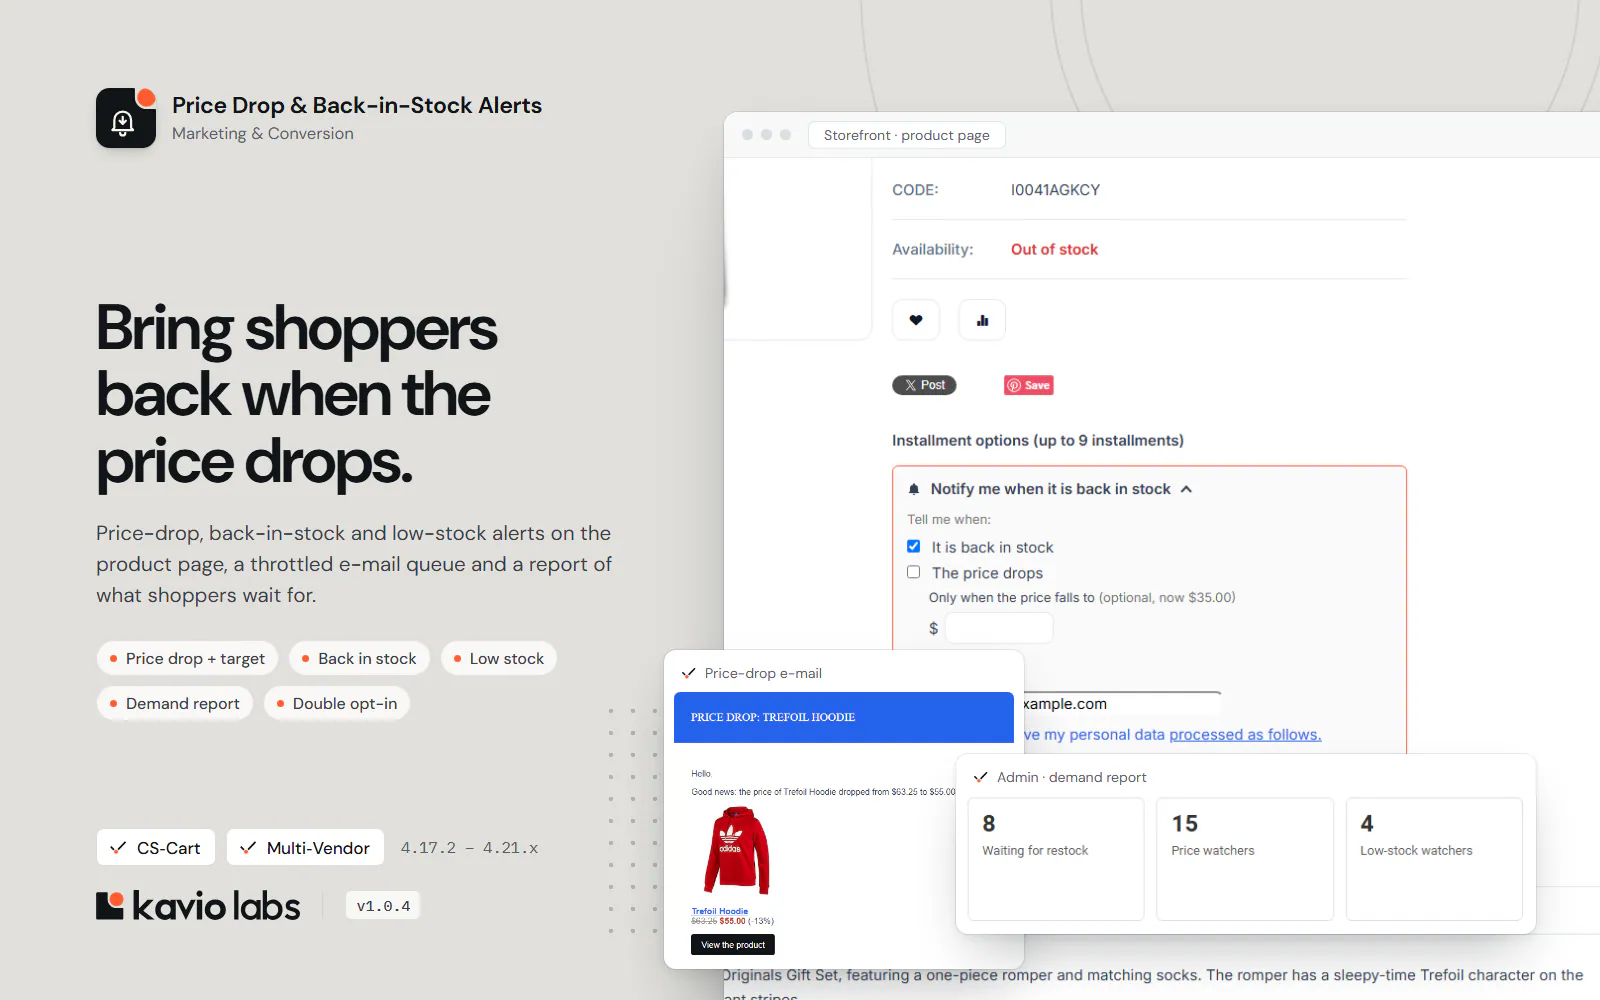The image size is (1600, 1000).
Task: Click the Kavio Labs logo
Action: coord(198,906)
